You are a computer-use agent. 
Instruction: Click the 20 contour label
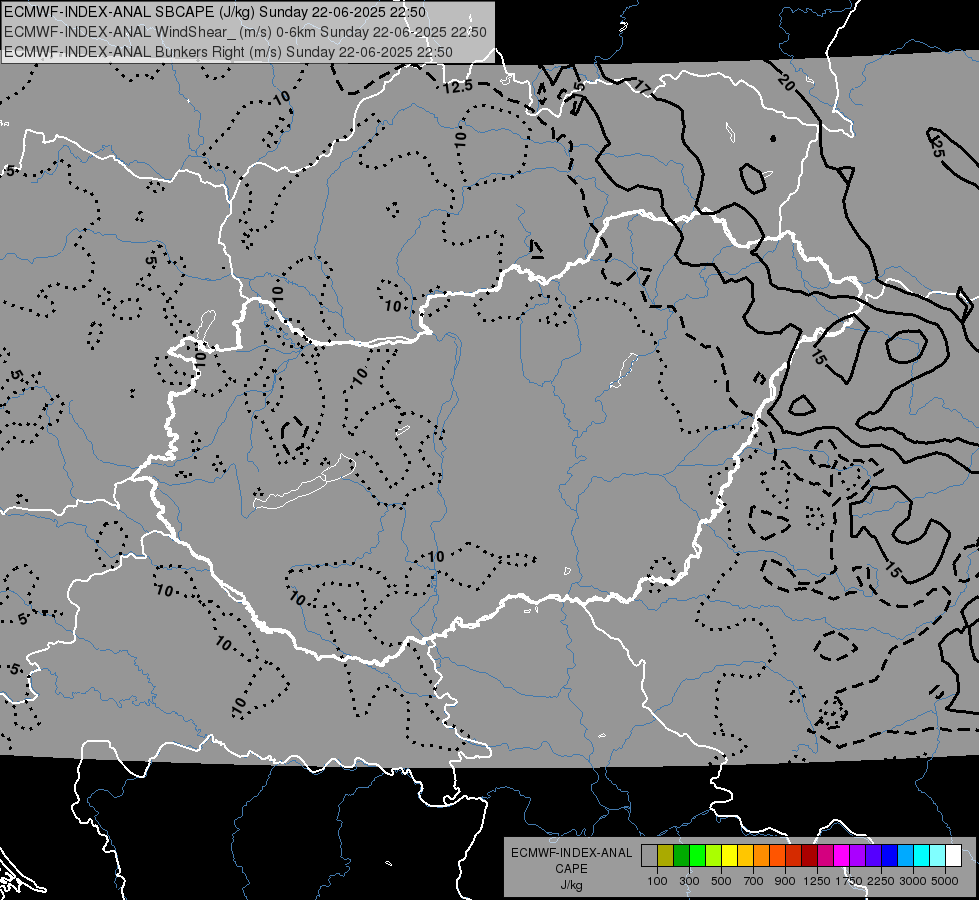tap(787, 81)
